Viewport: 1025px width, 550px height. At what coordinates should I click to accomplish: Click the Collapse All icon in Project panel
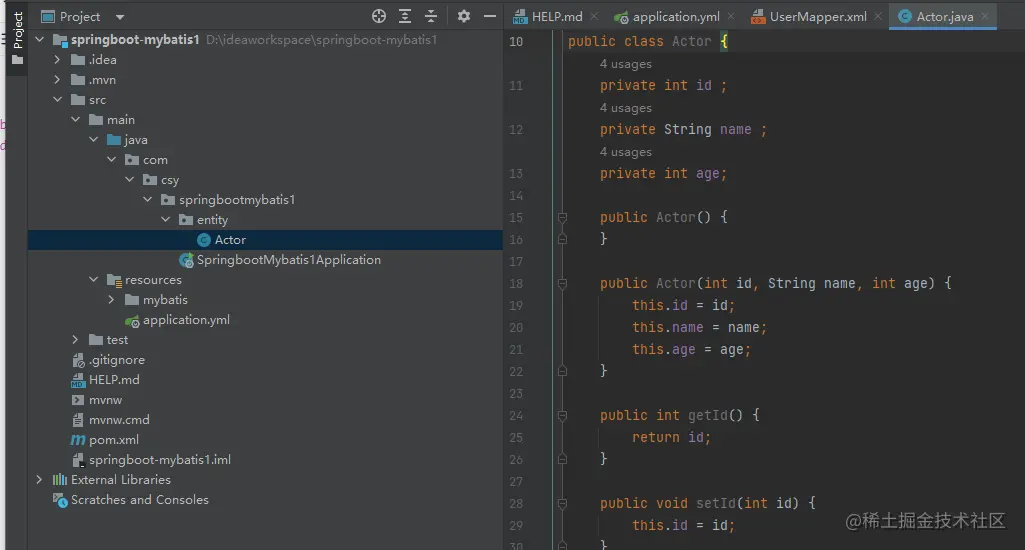[x=431, y=16]
